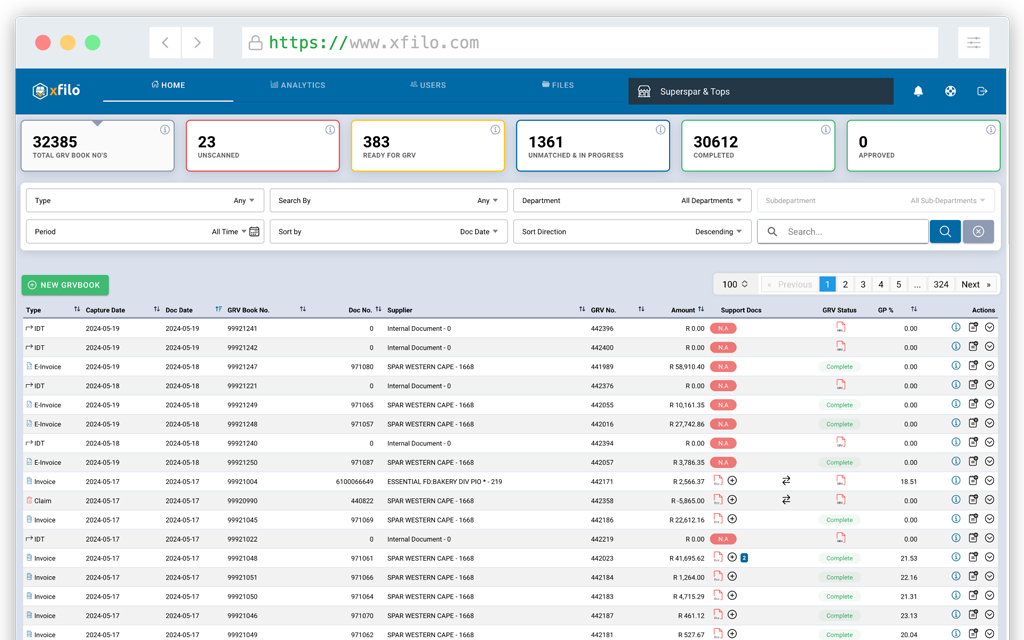Viewport: 1024px width, 640px height.
Task: Open the Files tab
Action: [558, 85]
